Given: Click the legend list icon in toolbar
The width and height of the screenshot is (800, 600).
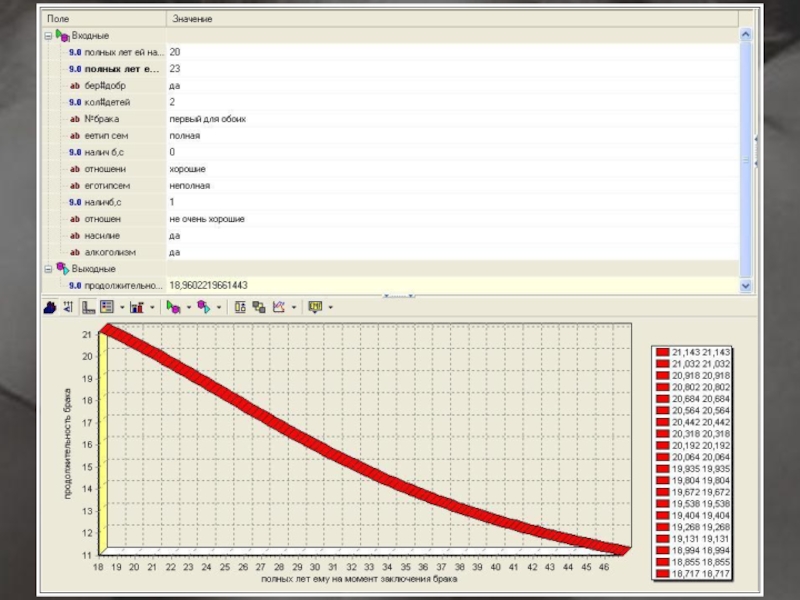Looking at the screenshot, I should [107, 307].
